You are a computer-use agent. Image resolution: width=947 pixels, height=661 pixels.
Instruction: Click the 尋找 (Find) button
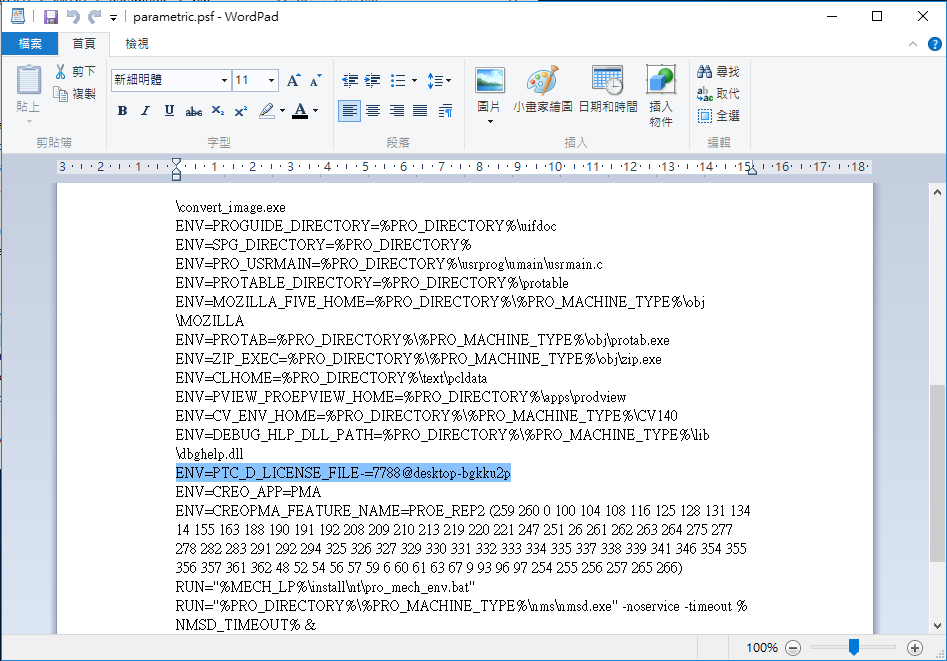click(x=718, y=72)
